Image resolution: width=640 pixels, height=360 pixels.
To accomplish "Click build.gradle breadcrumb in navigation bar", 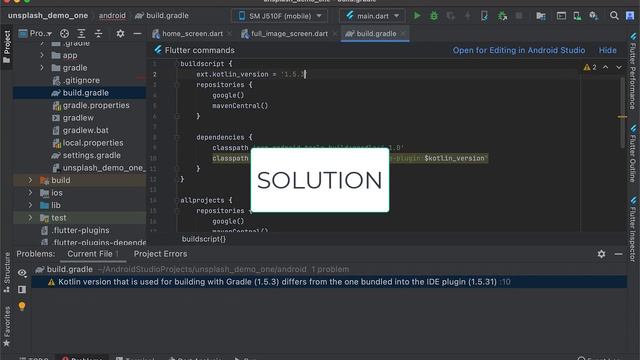I will click(162, 16).
